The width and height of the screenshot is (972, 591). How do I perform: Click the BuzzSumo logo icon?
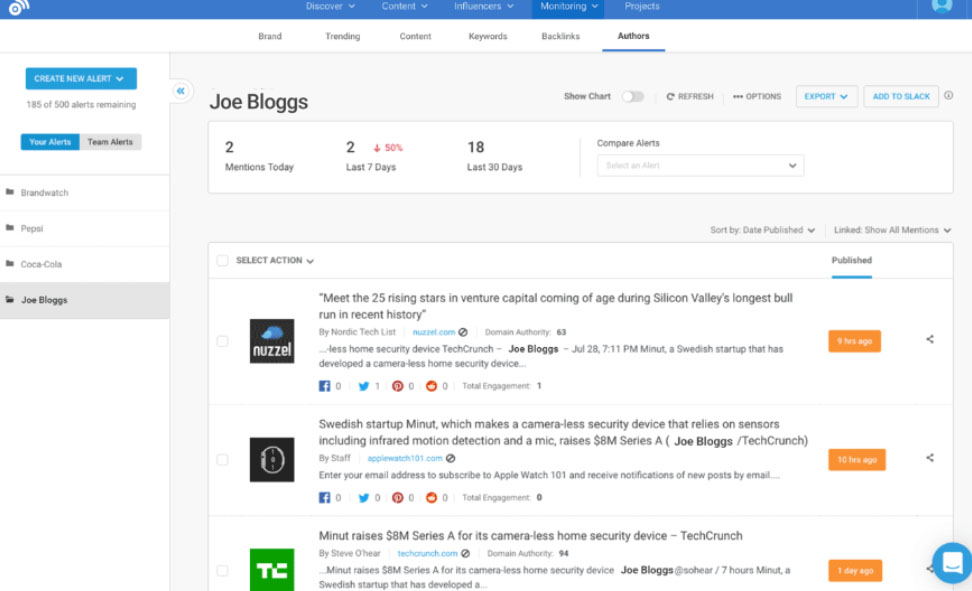click(19, 7)
